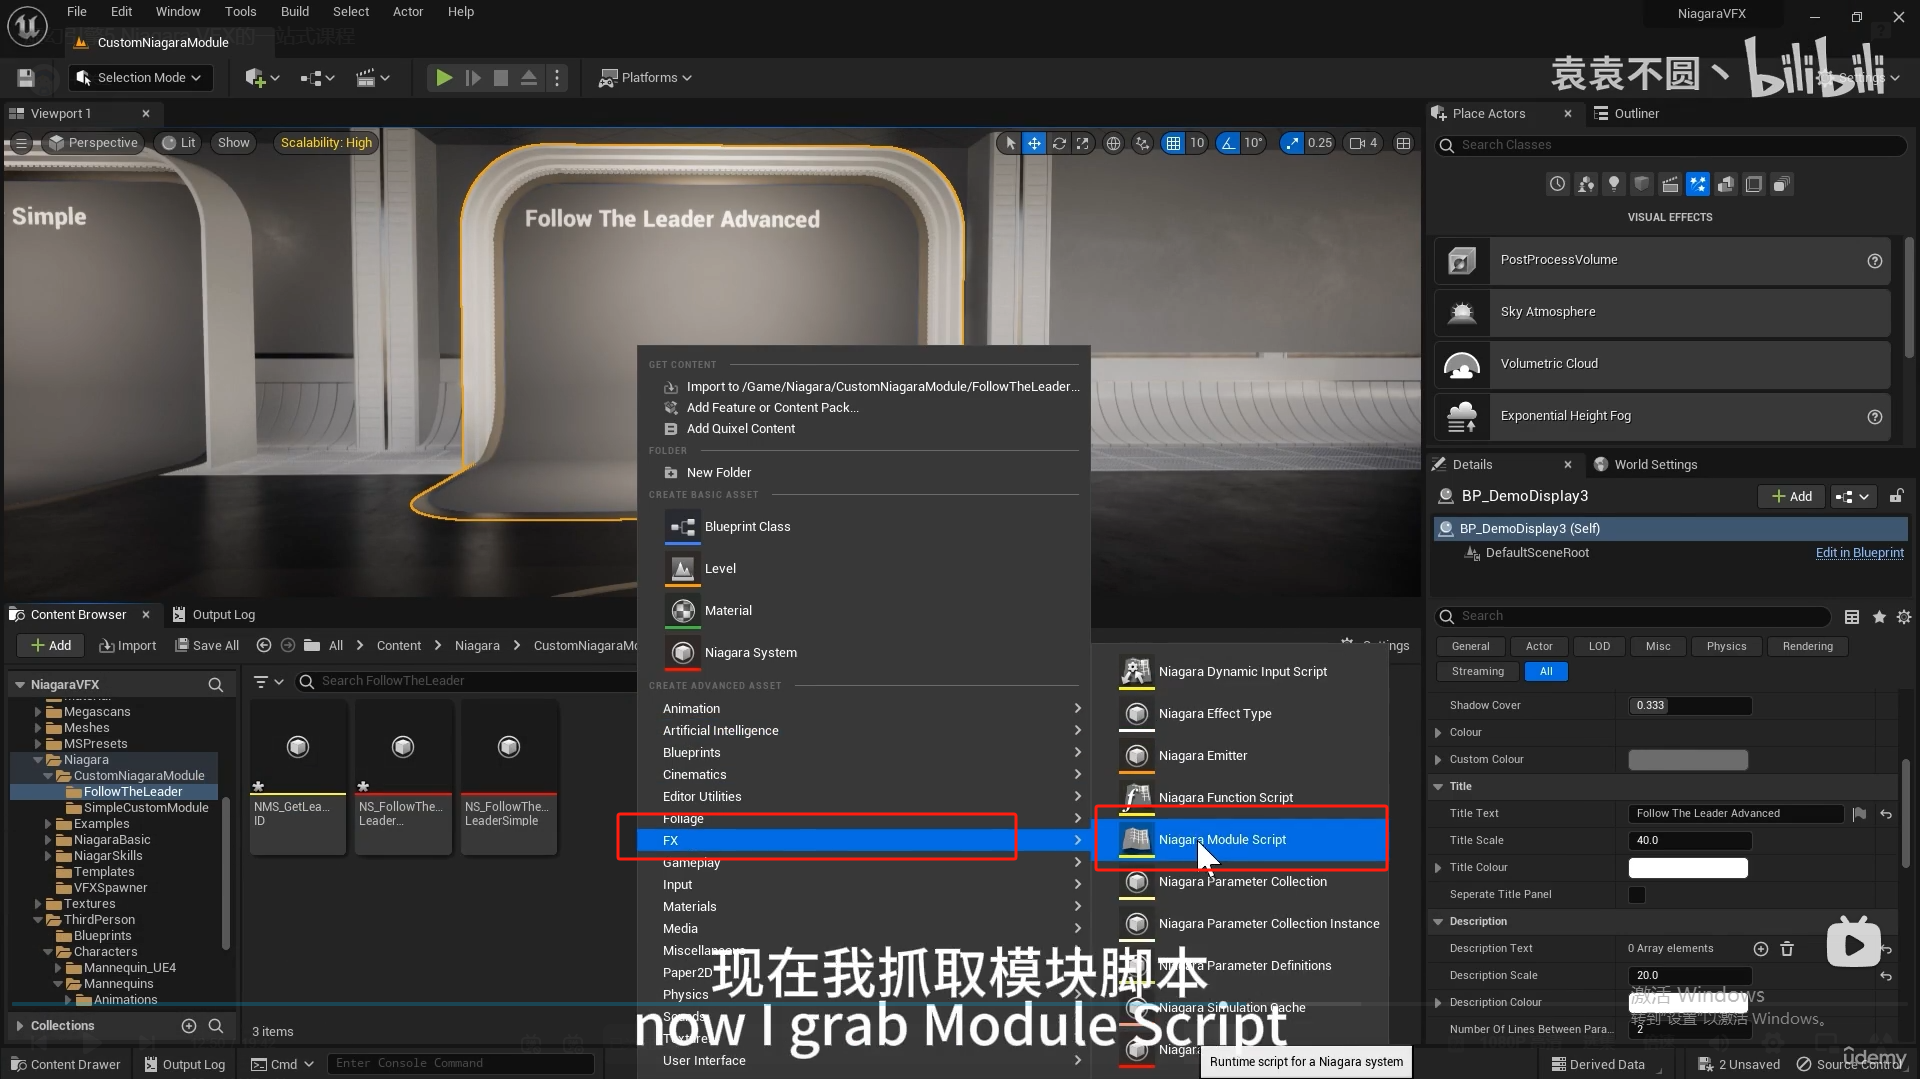Show Shapes category in Place Actors
The image size is (1920, 1079).
click(1642, 184)
